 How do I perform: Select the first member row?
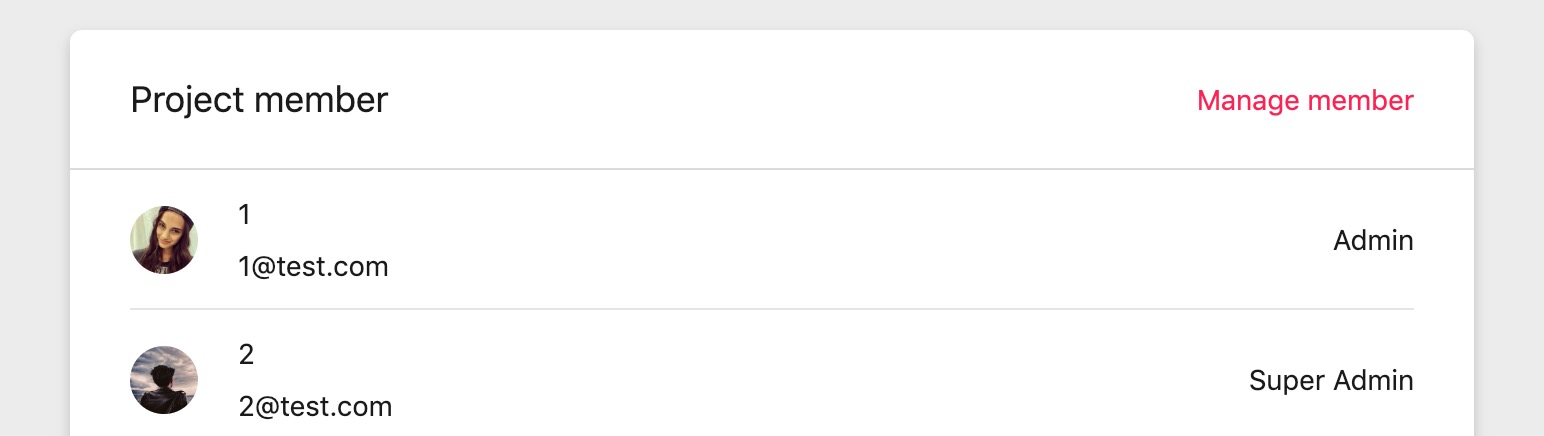pos(772,240)
